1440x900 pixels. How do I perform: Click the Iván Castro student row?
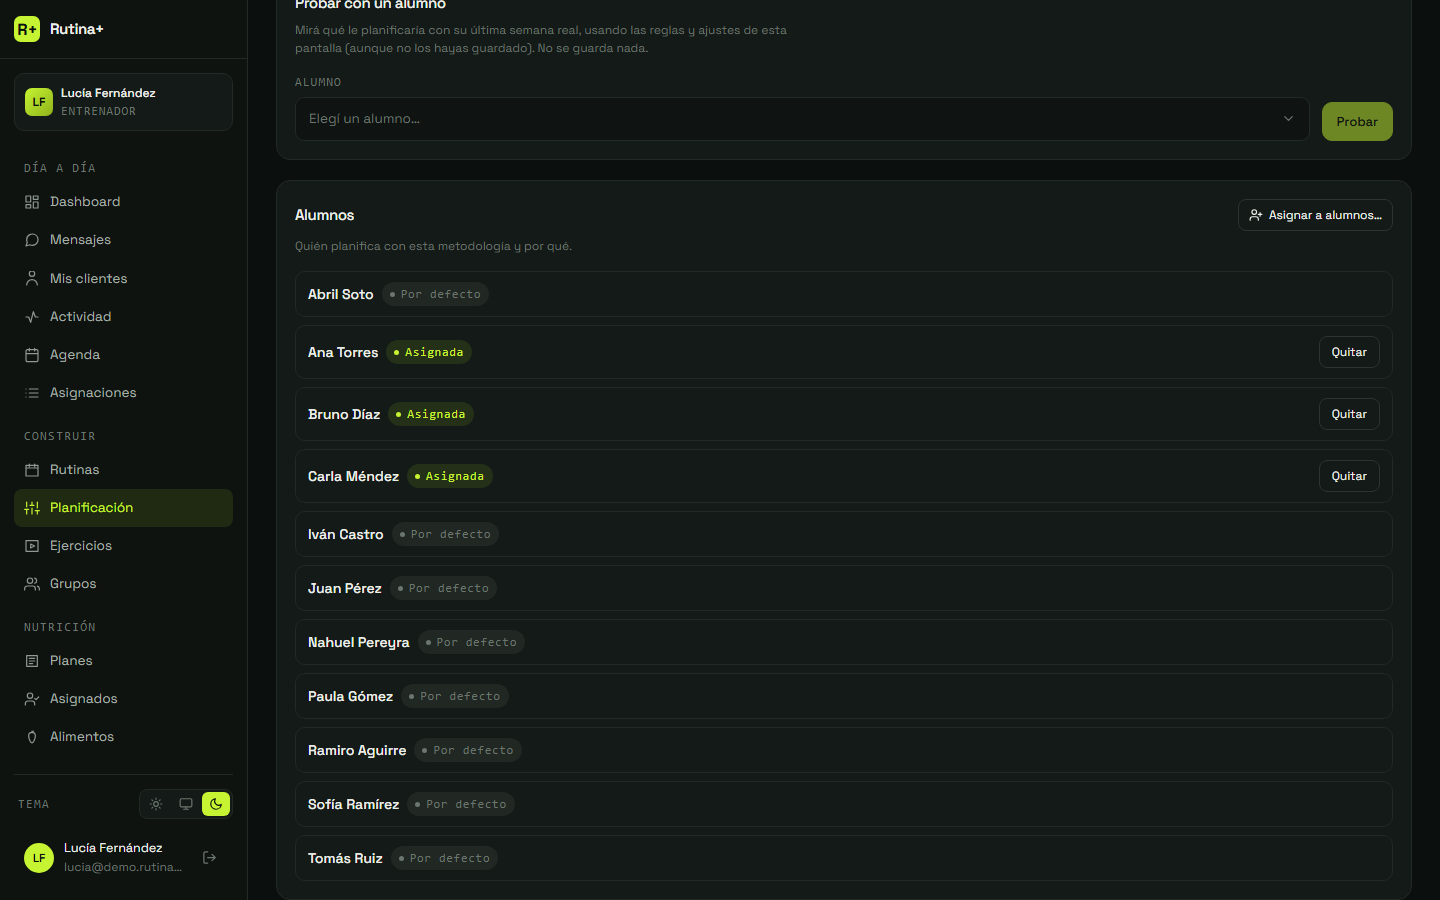[x=844, y=534]
